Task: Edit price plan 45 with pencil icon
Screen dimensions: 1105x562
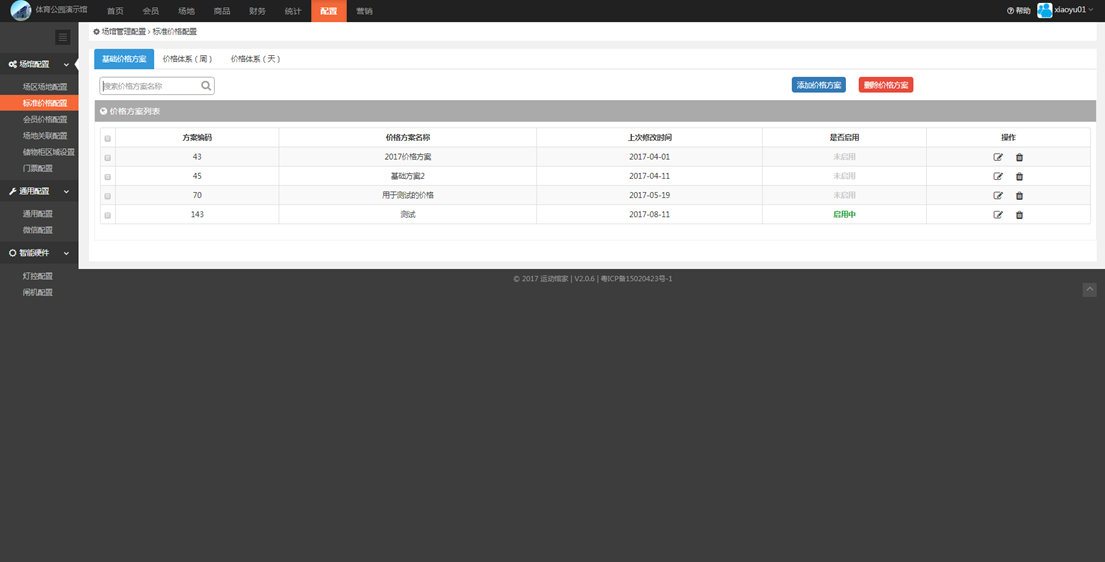Action: [998, 176]
